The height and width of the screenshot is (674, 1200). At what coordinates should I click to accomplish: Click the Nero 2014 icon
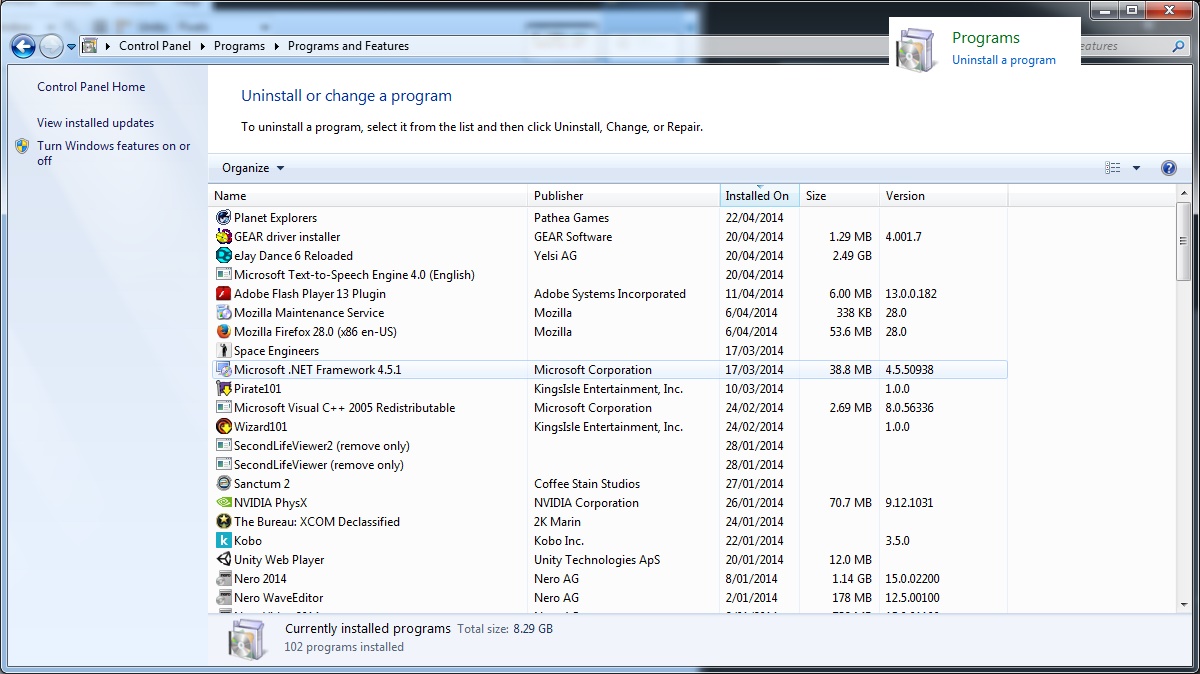pyautogui.click(x=224, y=579)
